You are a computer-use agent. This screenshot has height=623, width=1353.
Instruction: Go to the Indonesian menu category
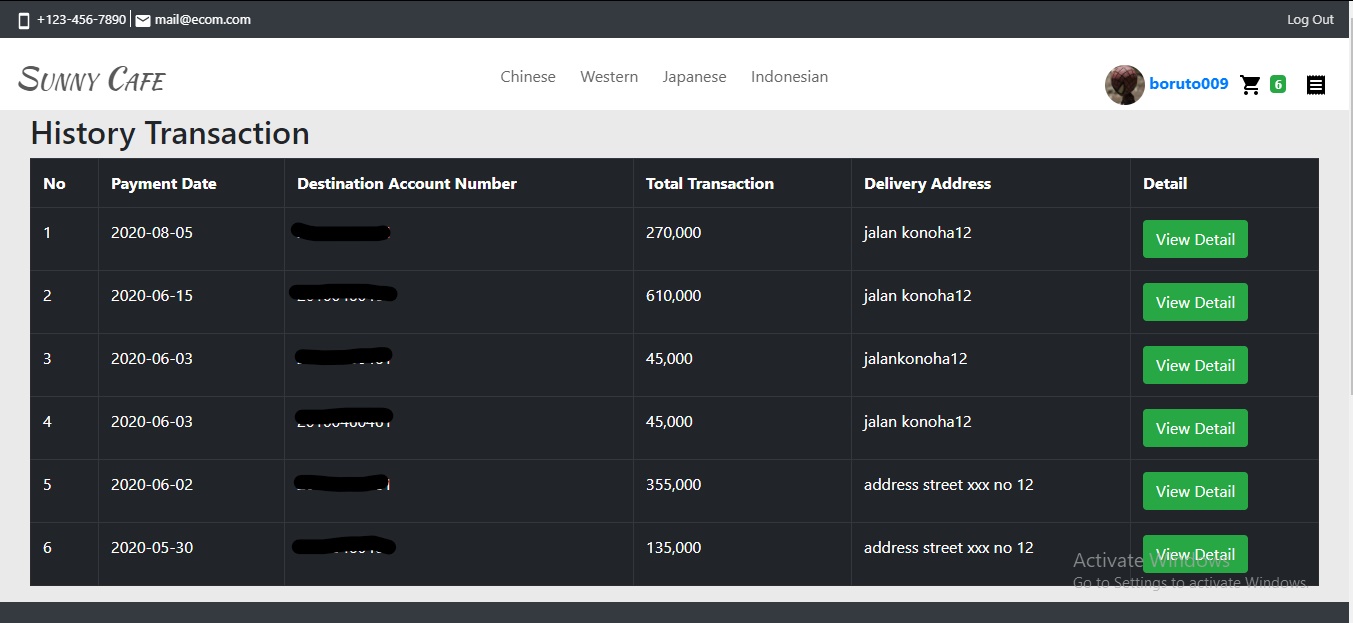[789, 77]
